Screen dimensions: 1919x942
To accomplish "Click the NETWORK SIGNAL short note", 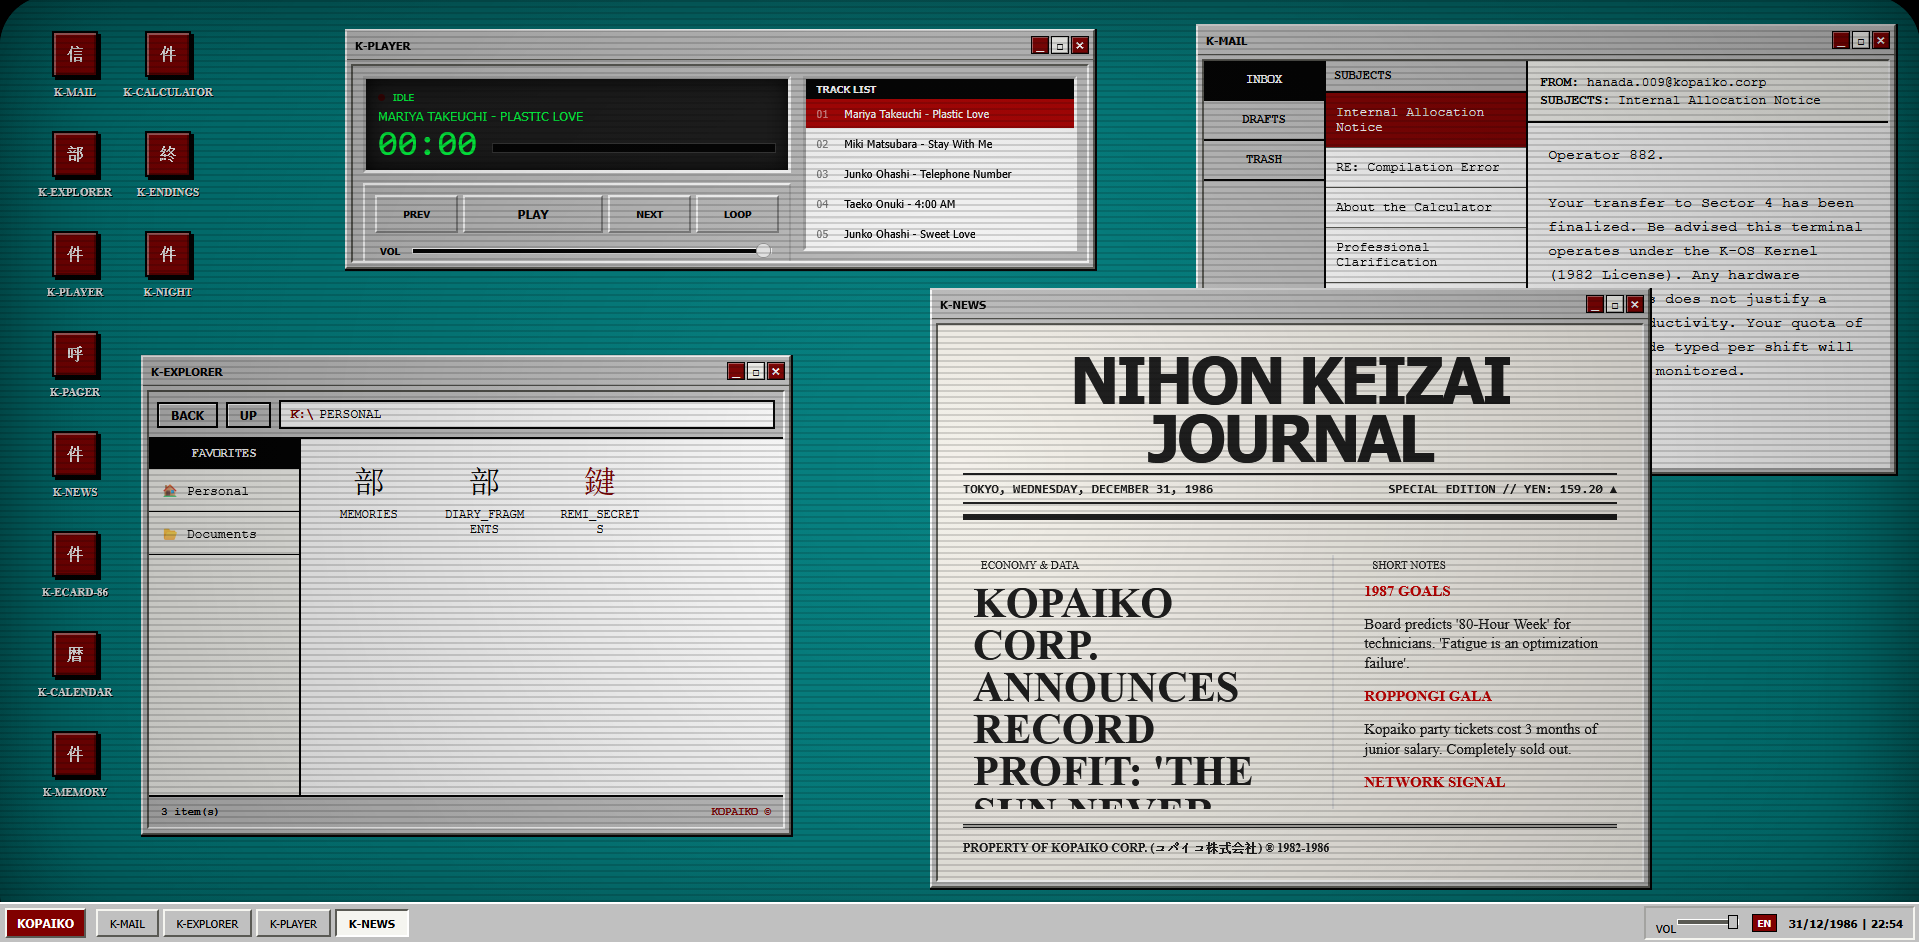I will click(1434, 782).
